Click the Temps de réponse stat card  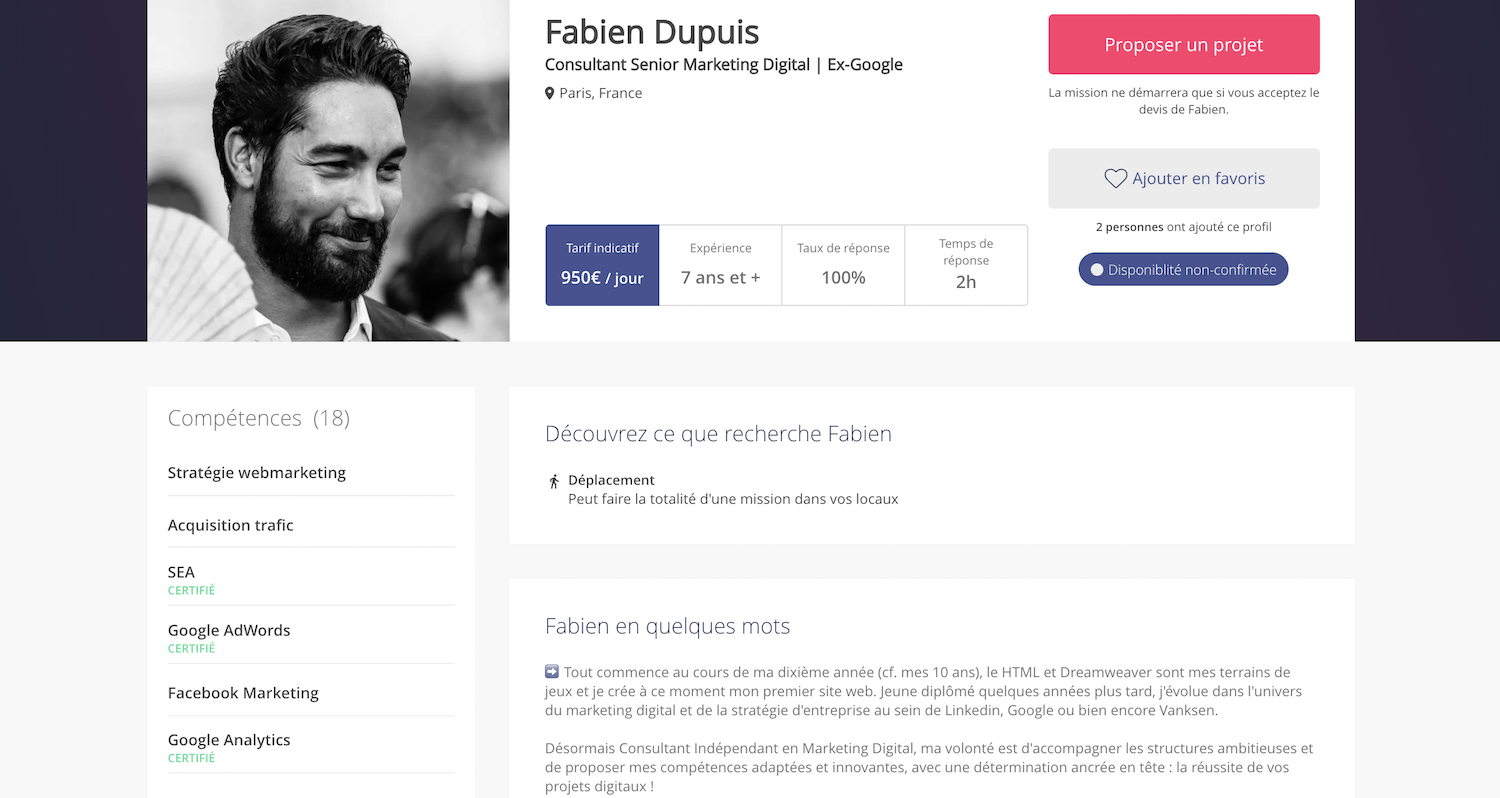(966, 264)
